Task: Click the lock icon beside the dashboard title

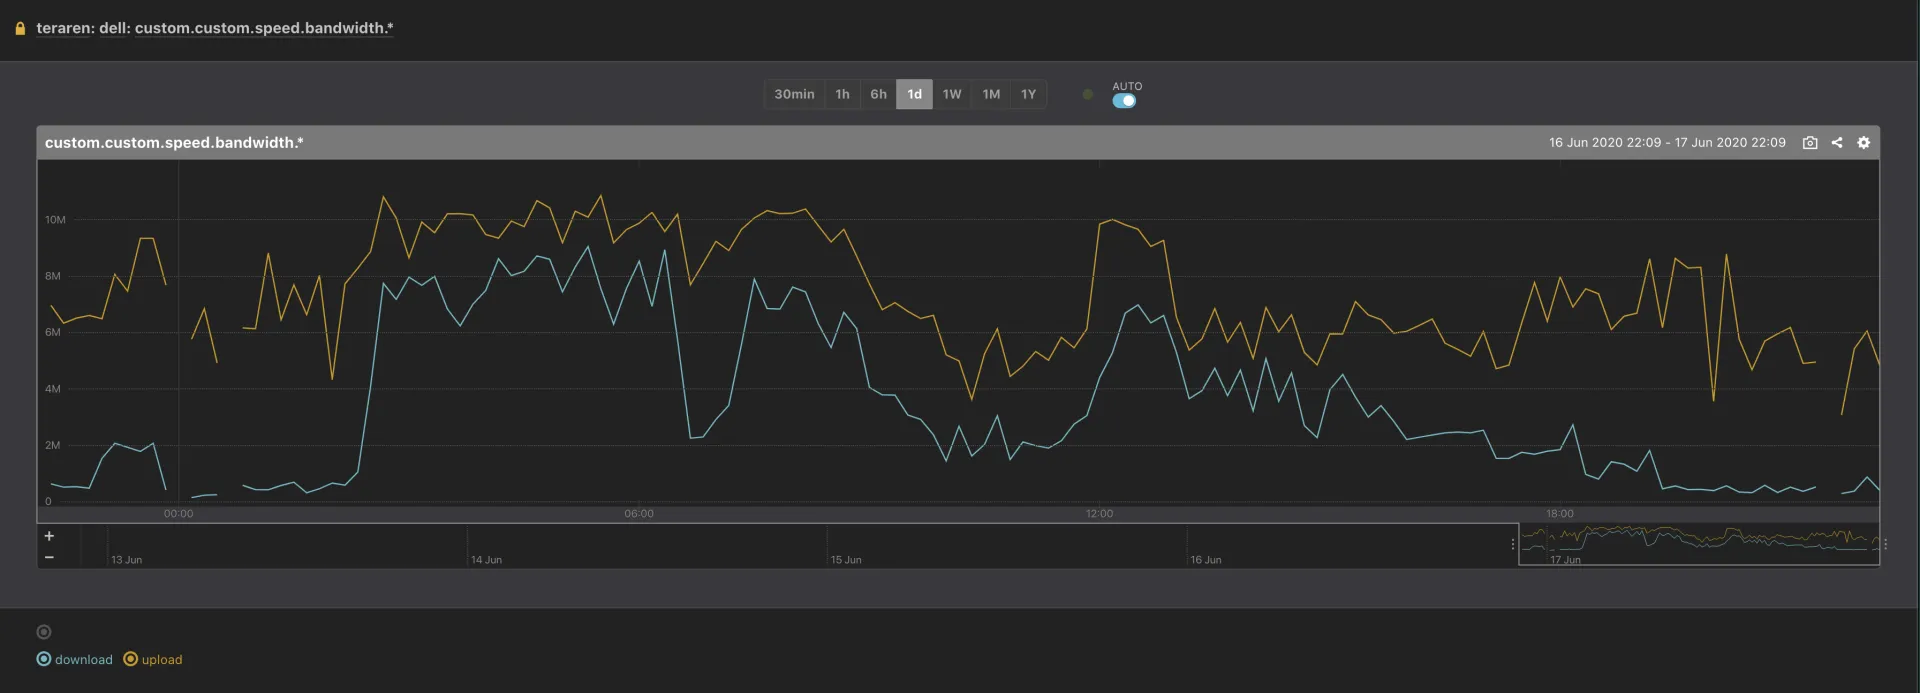Action: tap(20, 29)
